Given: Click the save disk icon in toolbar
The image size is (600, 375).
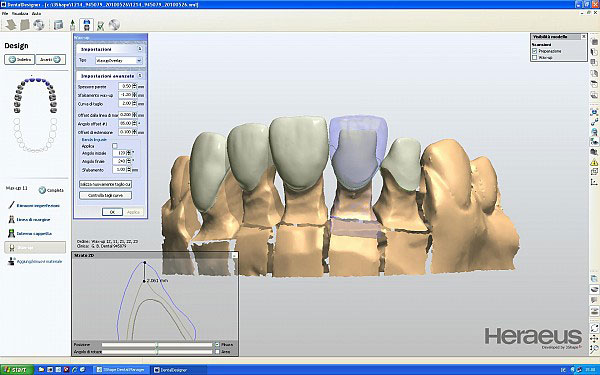Looking at the screenshot, I should click(x=86, y=25).
